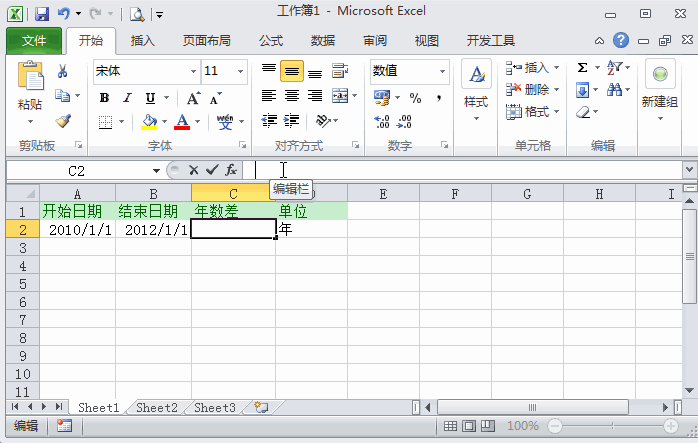
Task: Click font color red A
Action: (182, 121)
